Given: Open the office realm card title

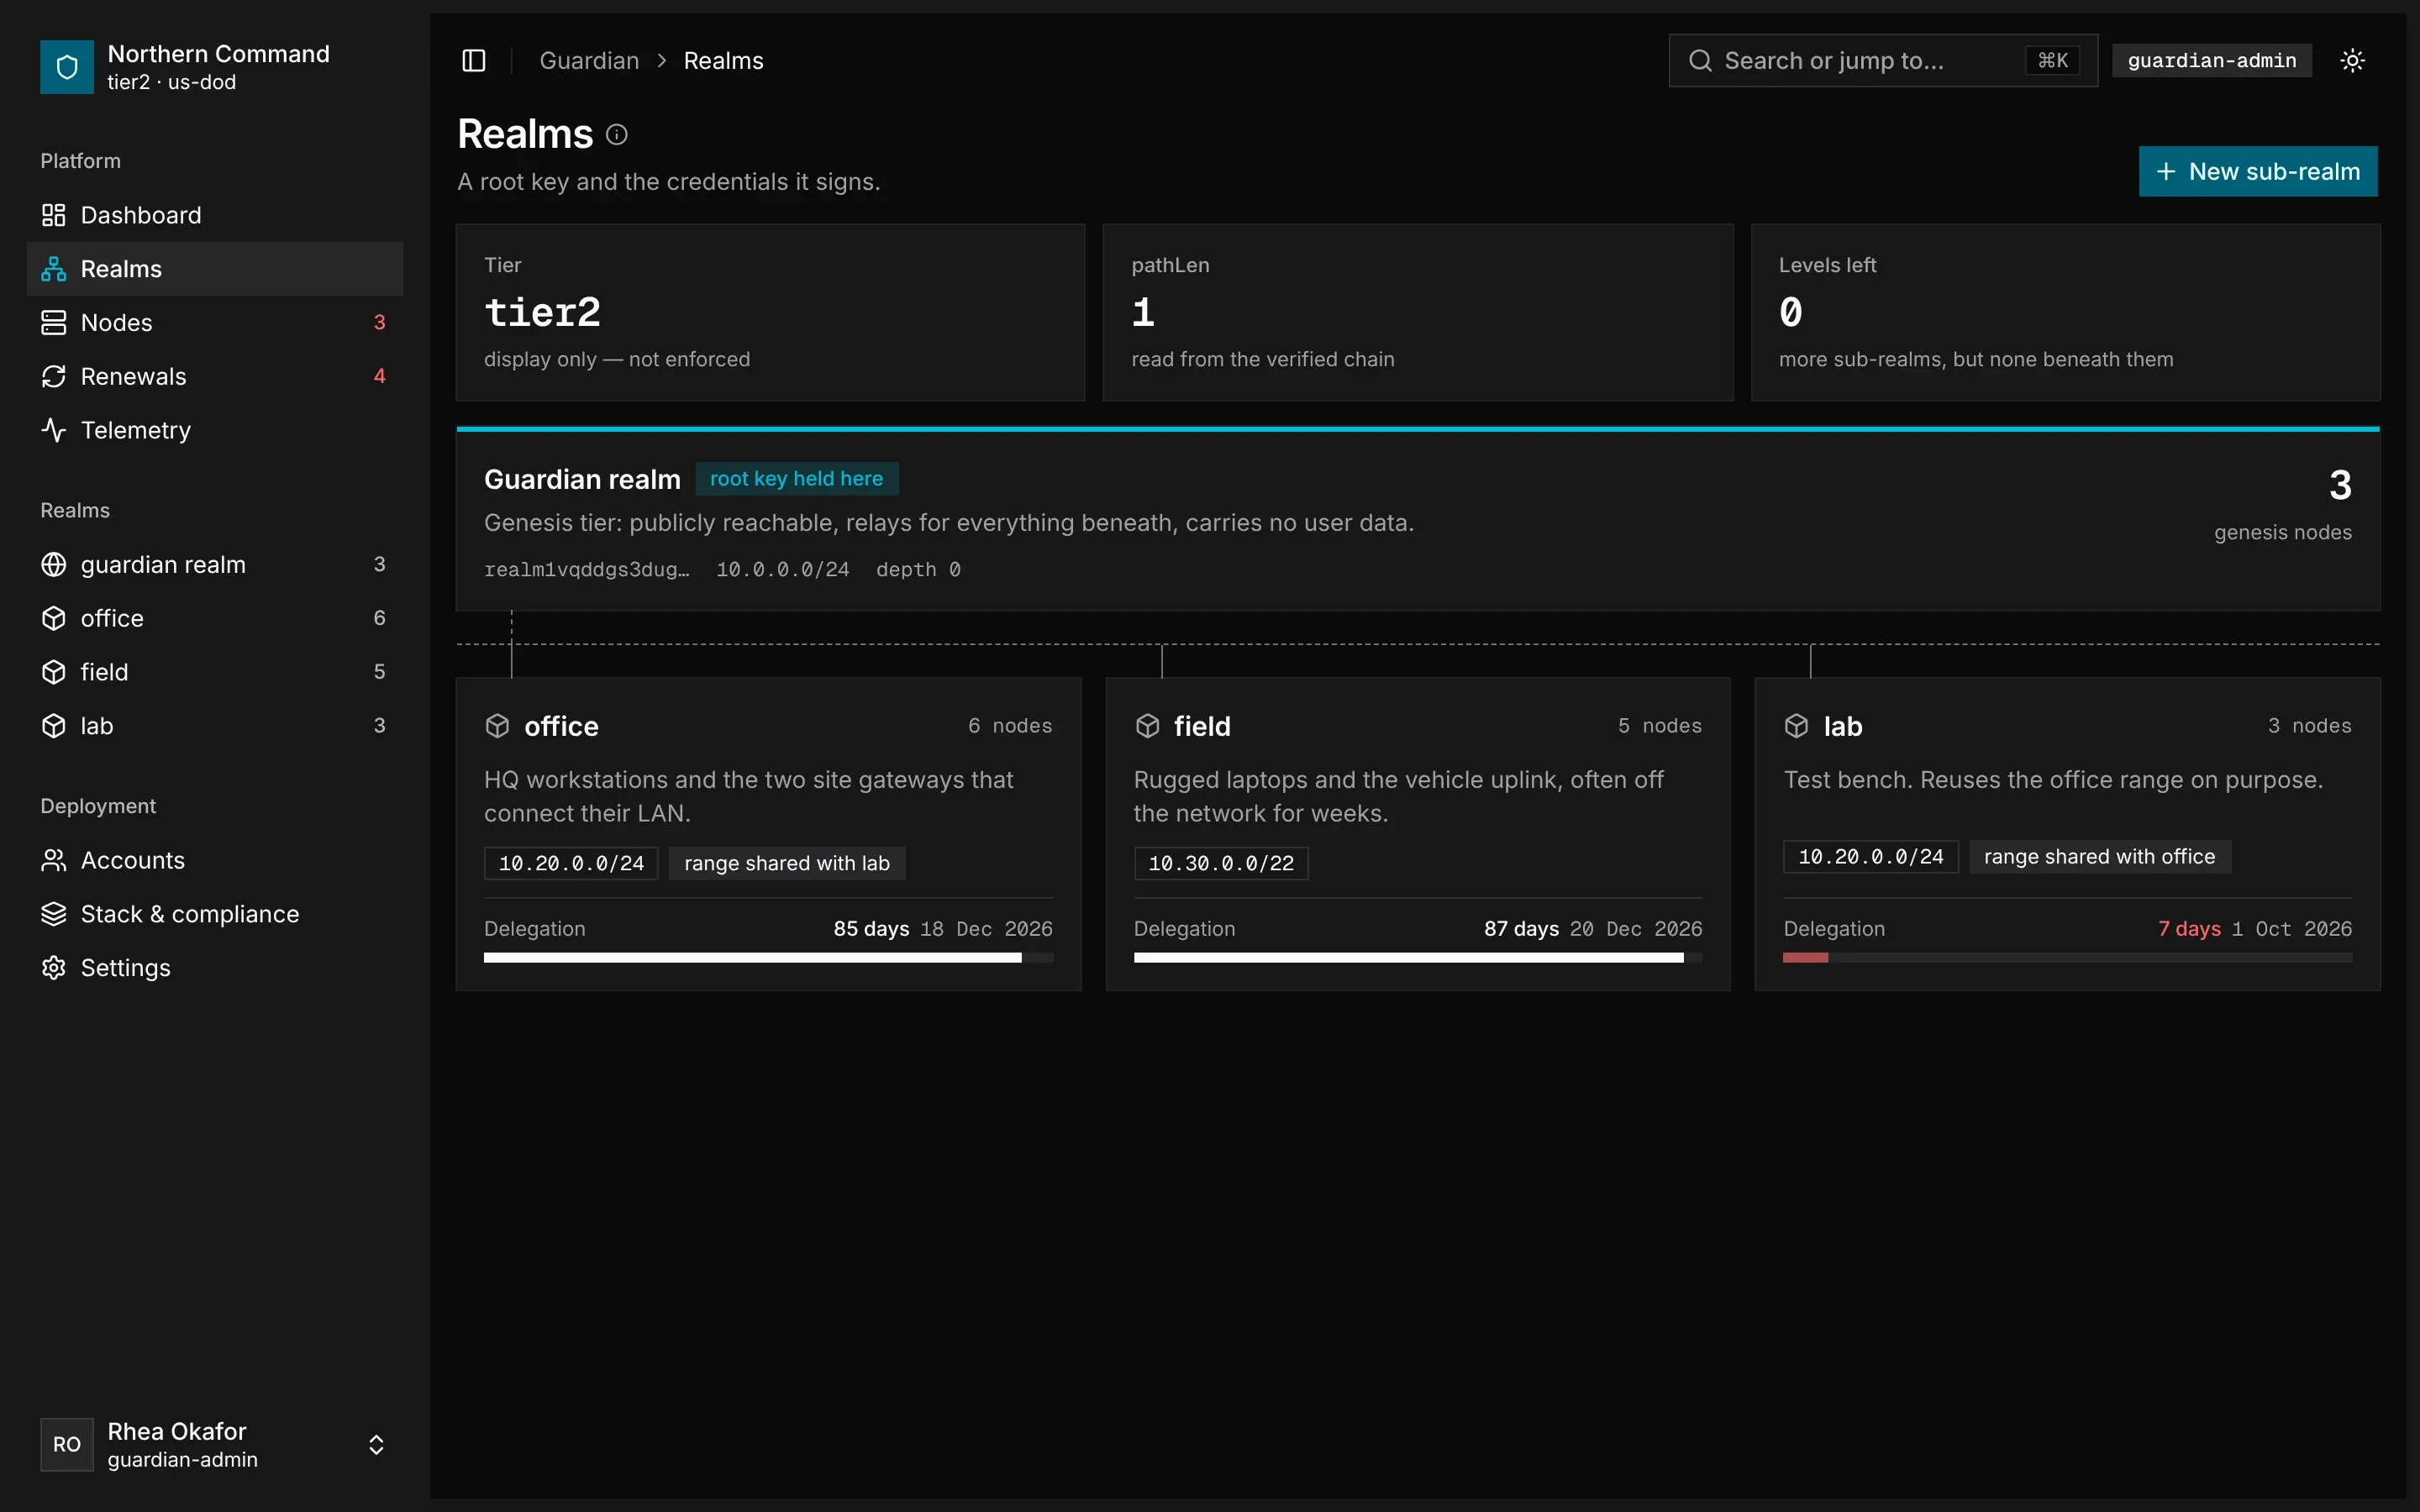Looking at the screenshot, I should [561, 727].
